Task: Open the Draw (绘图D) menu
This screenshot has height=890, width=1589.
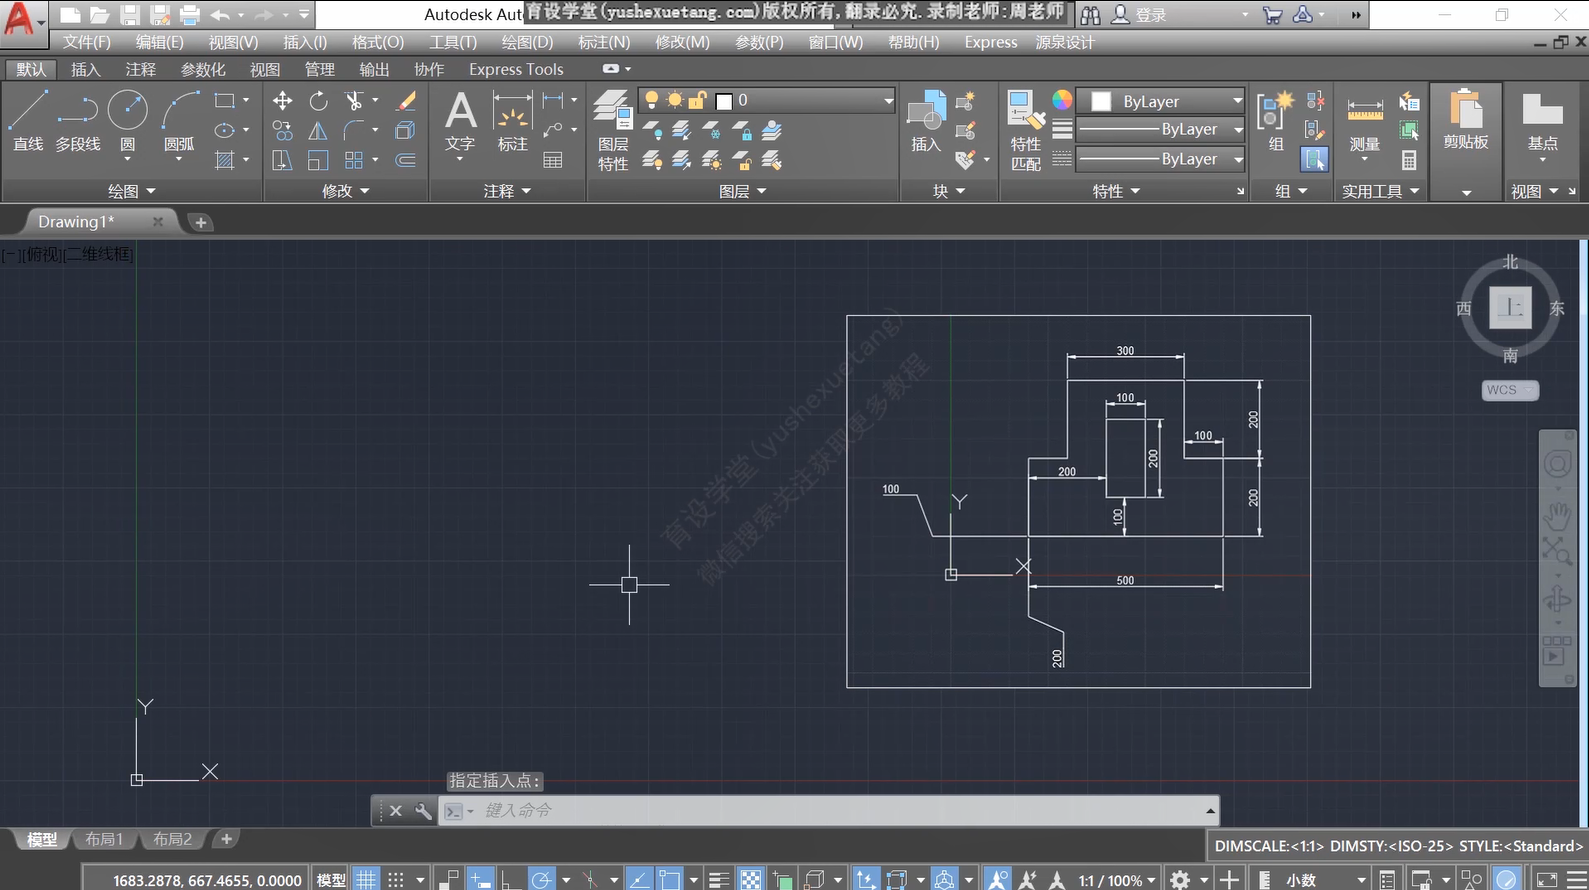Action: 527,42
